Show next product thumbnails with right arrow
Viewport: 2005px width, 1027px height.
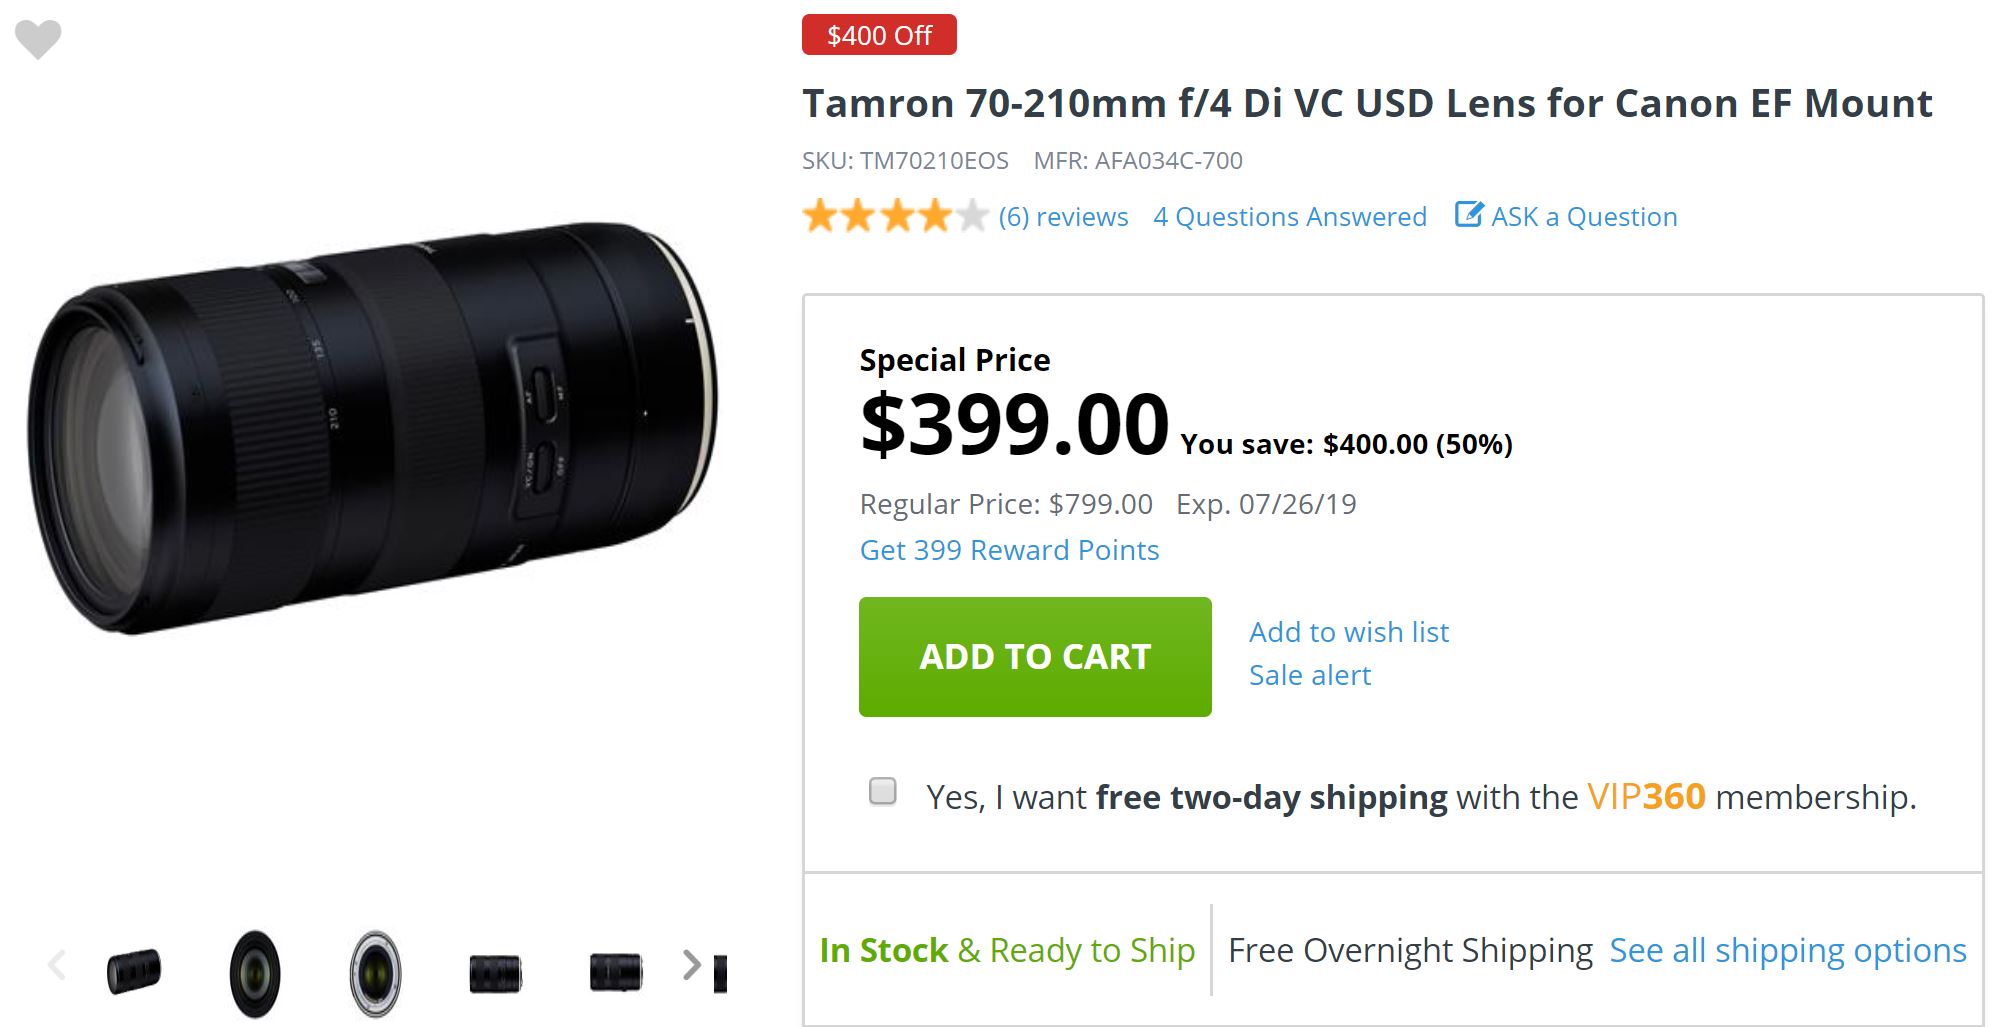click(691, 965)
